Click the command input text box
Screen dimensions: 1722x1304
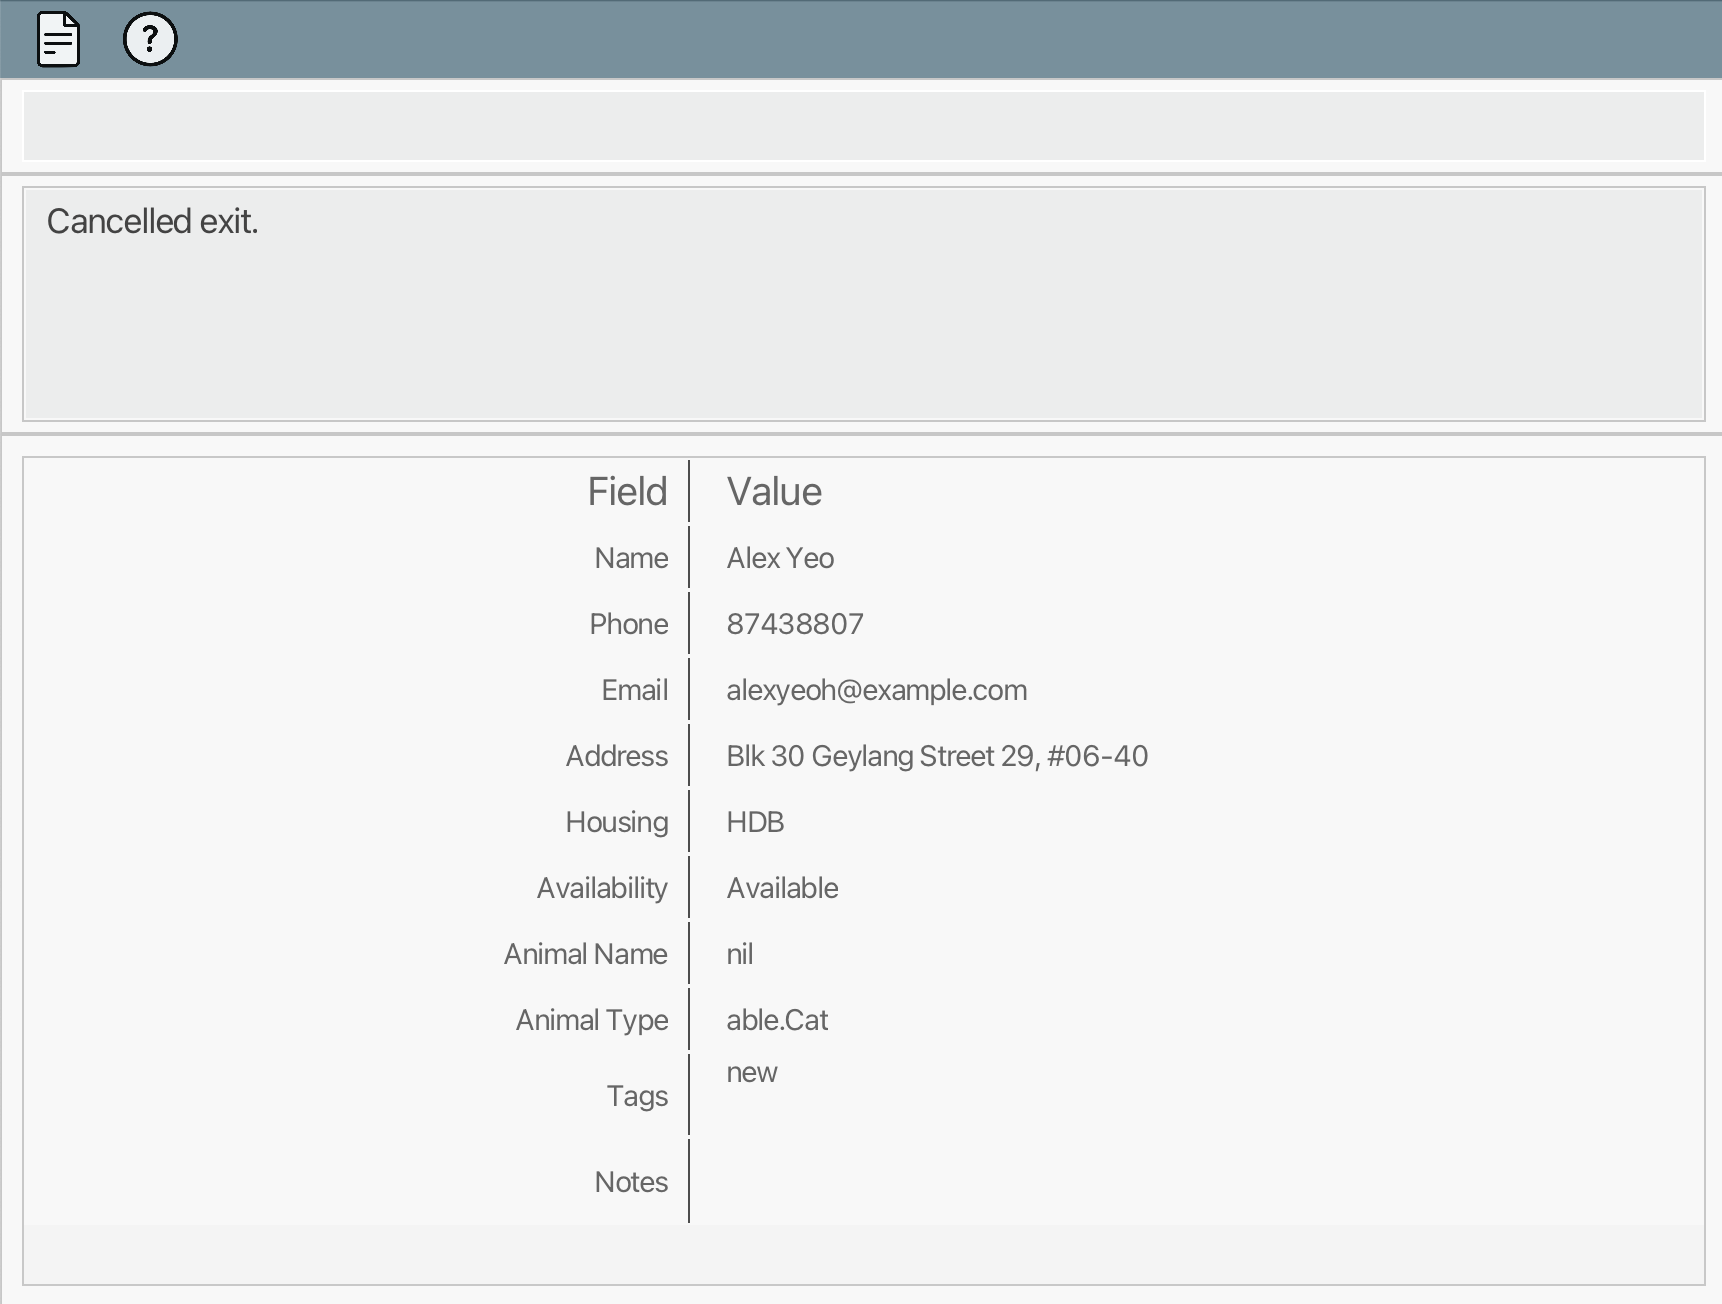click(x=863, y=126)
